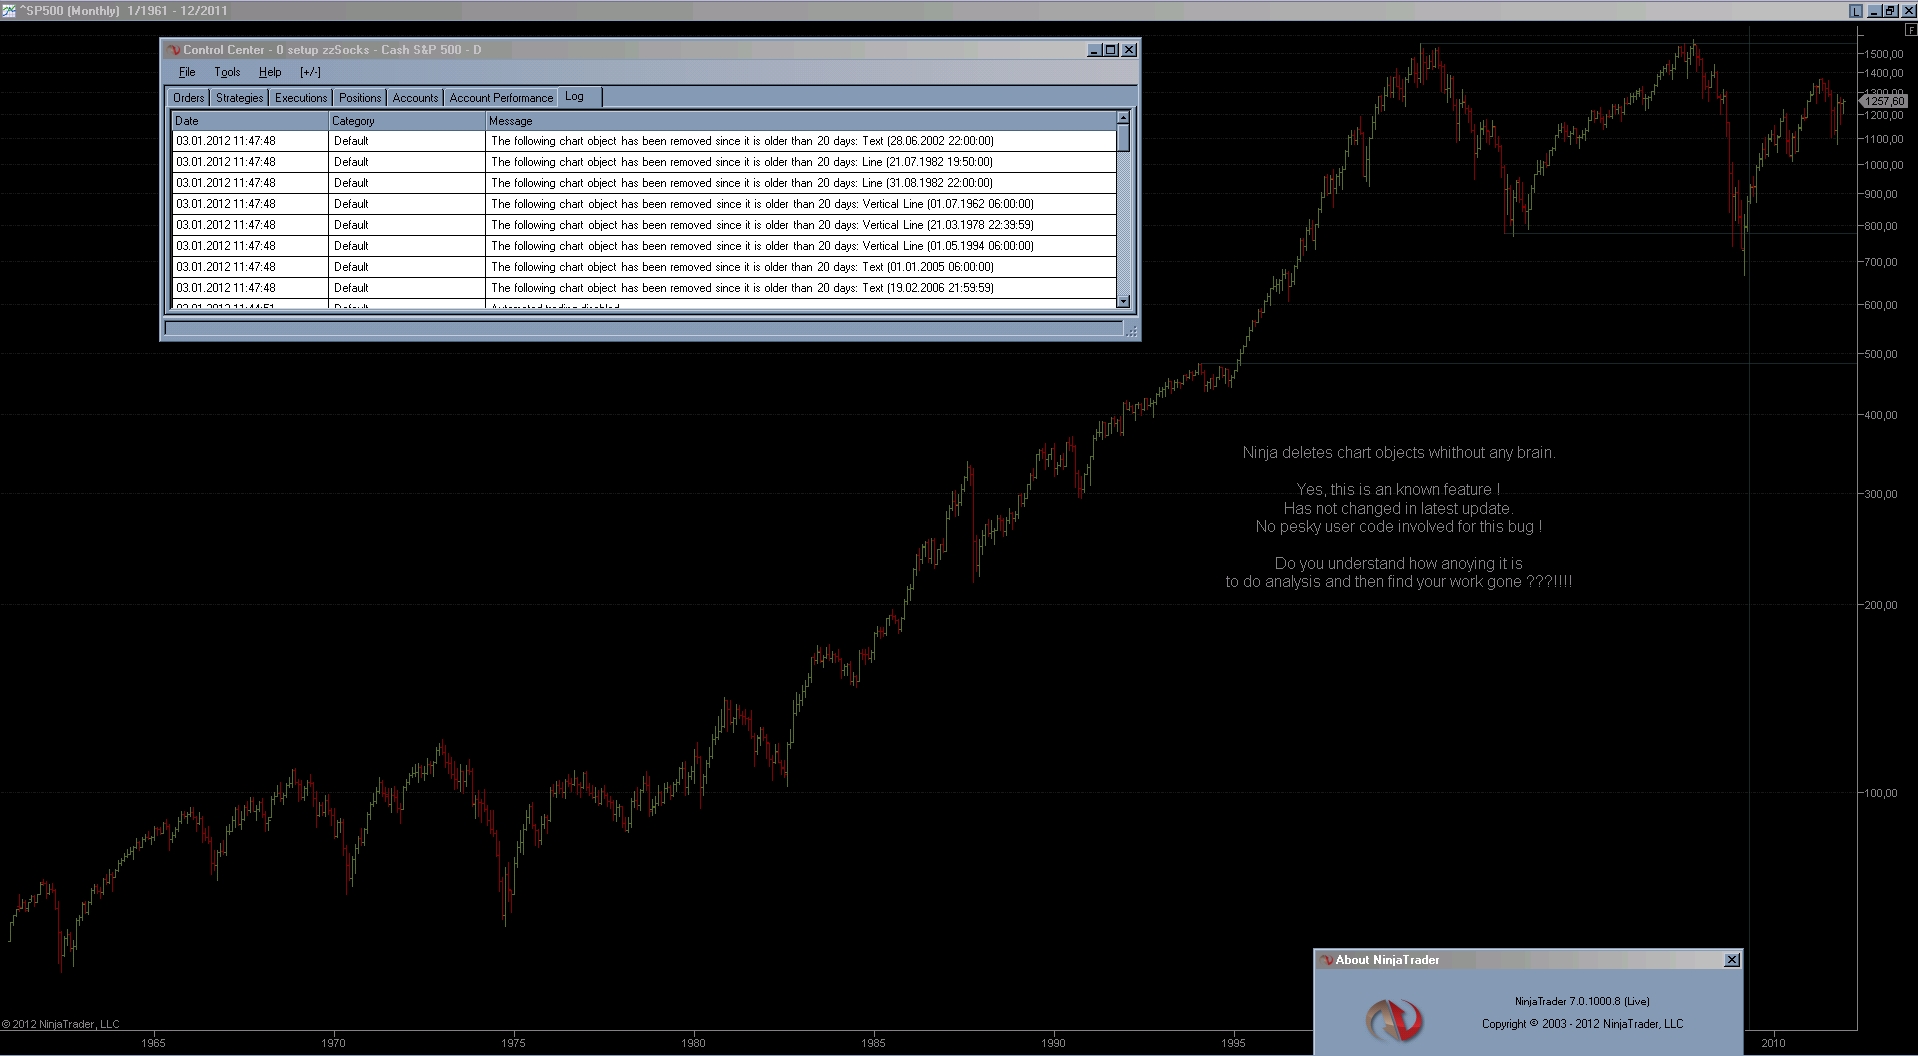Click the log scrollbar down arrow
Image resolution: width=1918 pixels, height=1056 pixels.
[x=1124, y=301]
